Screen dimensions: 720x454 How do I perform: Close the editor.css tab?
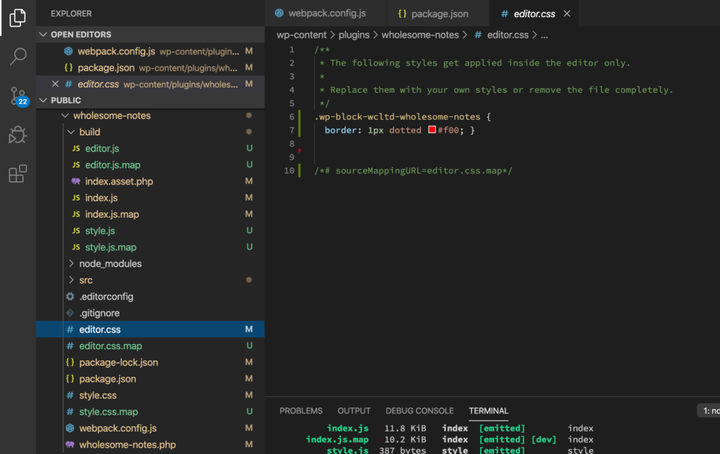[x=567, y=14]
